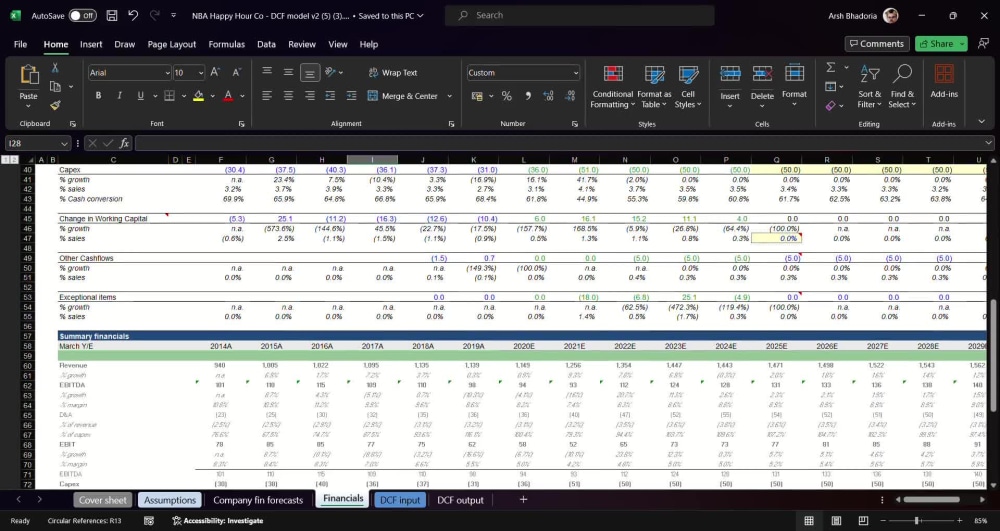
Task: Open the Number format Custom dropdown
Action: coord(575,73)
